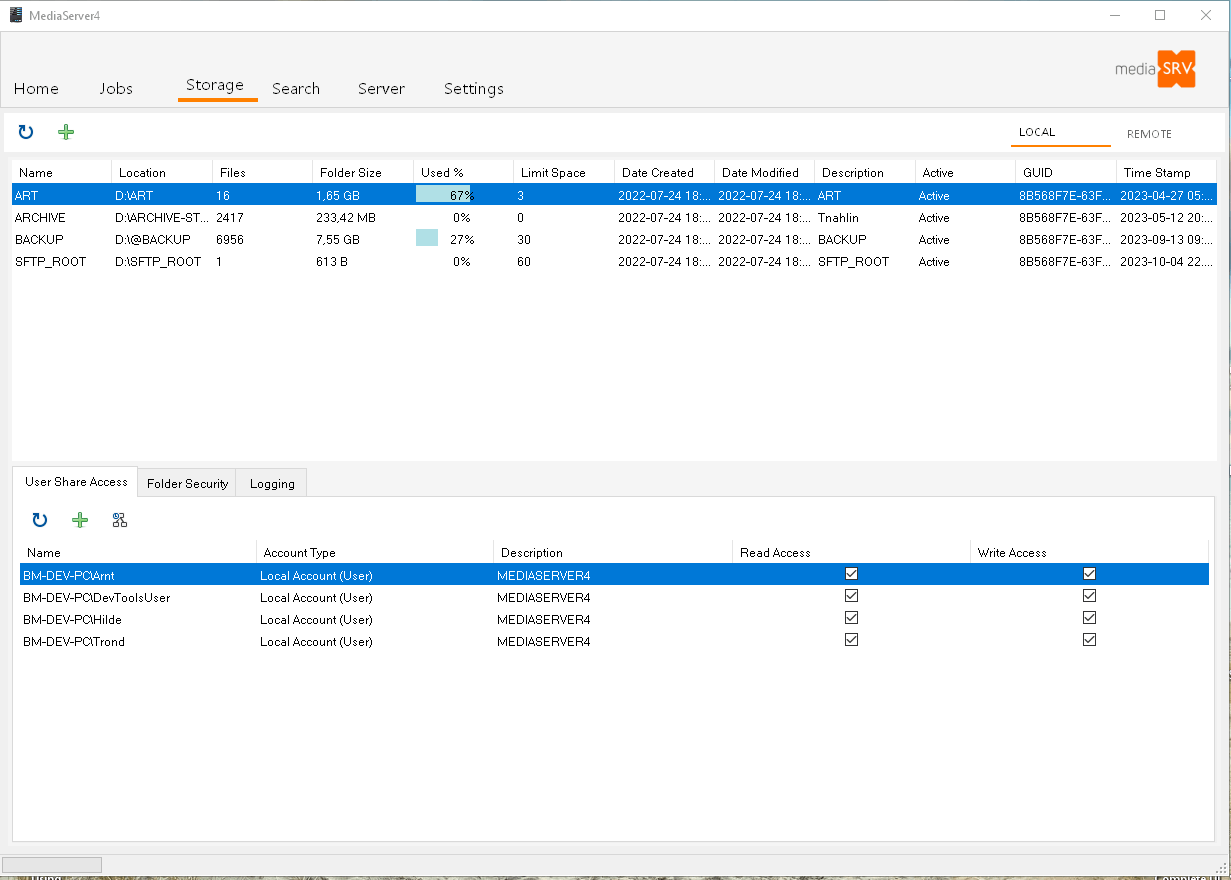
Task: Sort by Folder Size column header
Action: tap(363, 173)
